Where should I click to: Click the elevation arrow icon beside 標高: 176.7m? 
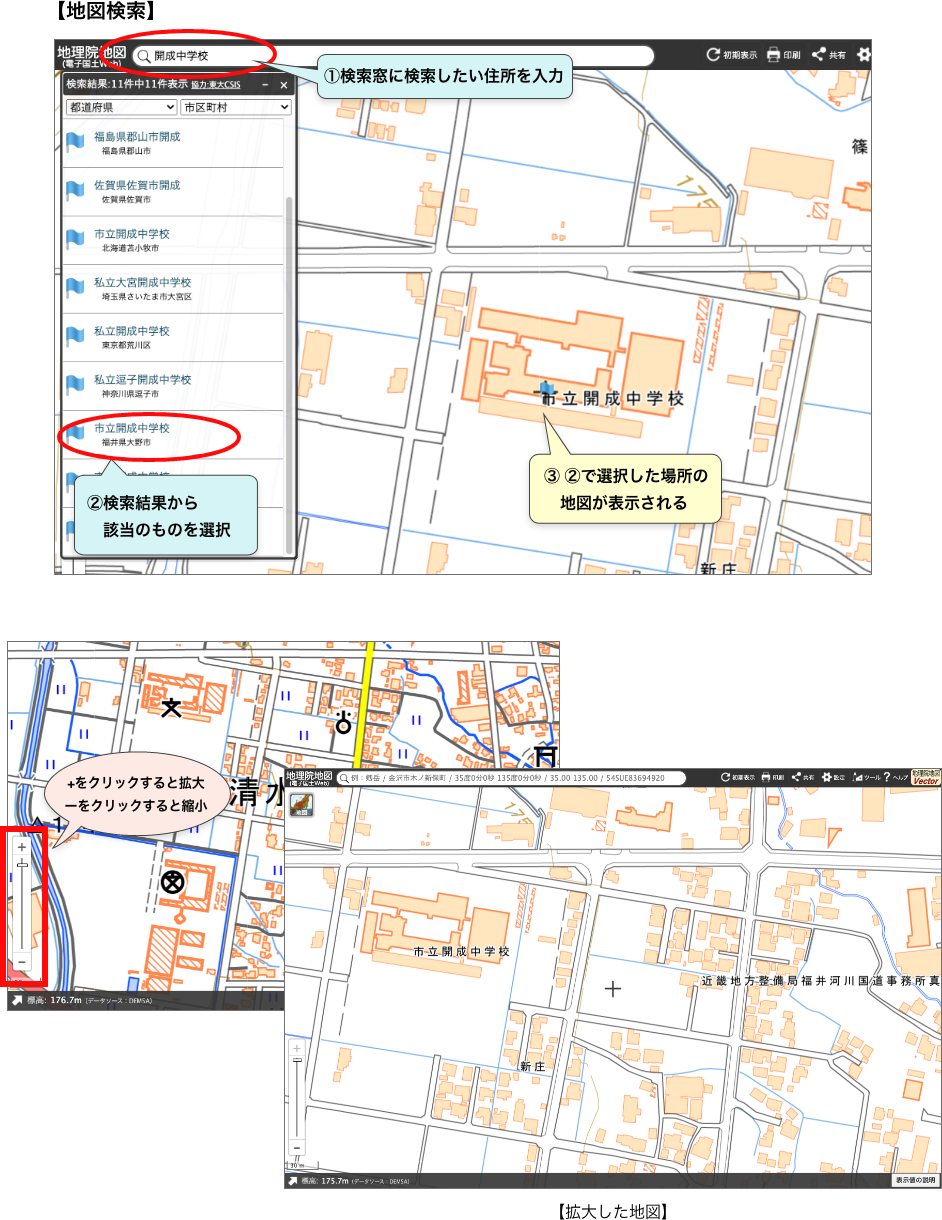coord(17,999)
